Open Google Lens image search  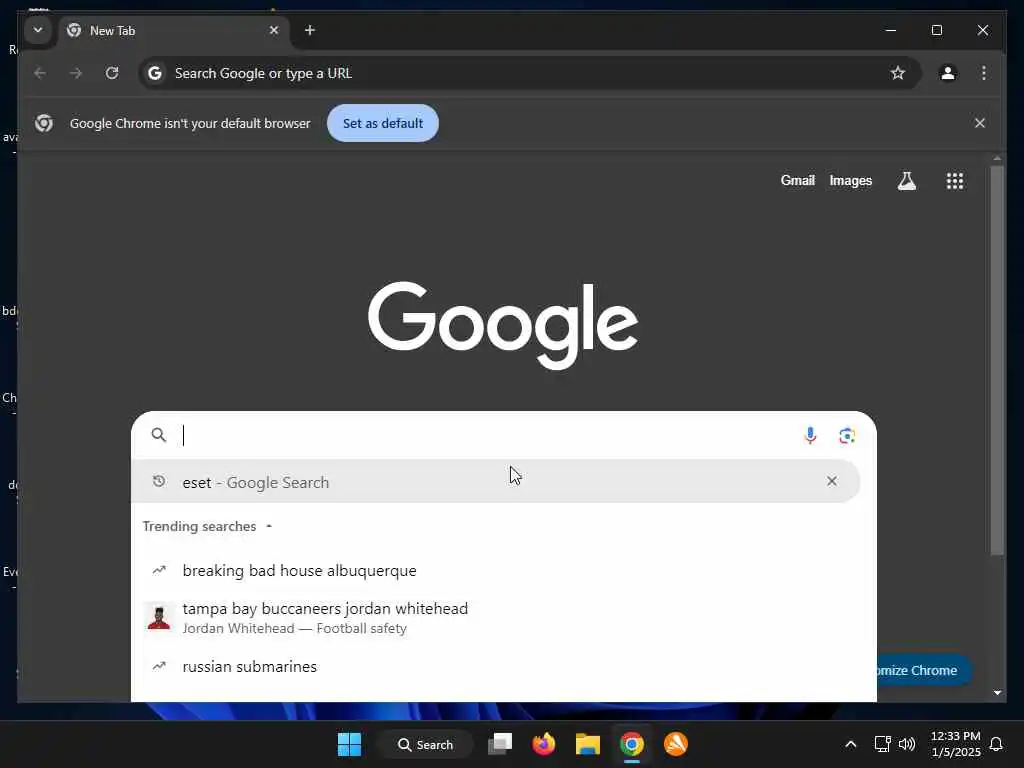(847, 436)
